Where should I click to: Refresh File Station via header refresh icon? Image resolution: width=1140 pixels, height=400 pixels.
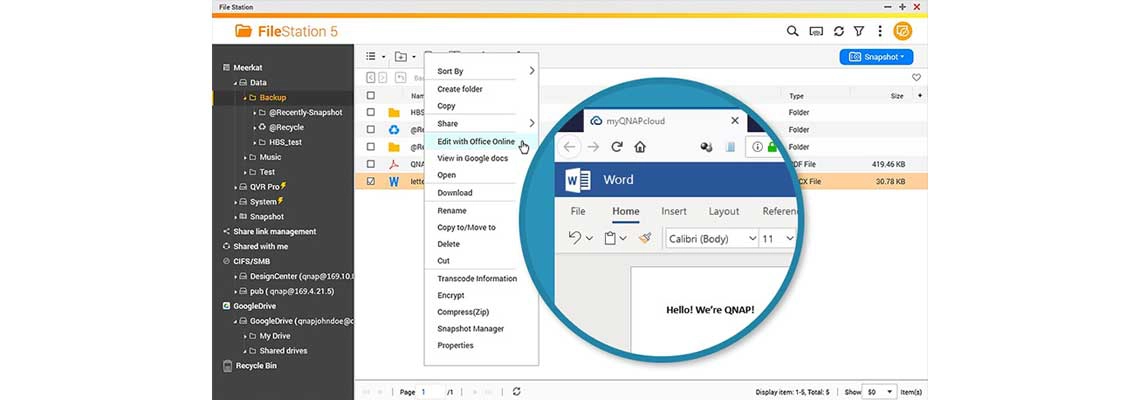pyautogui.click(x=838, y=31)
